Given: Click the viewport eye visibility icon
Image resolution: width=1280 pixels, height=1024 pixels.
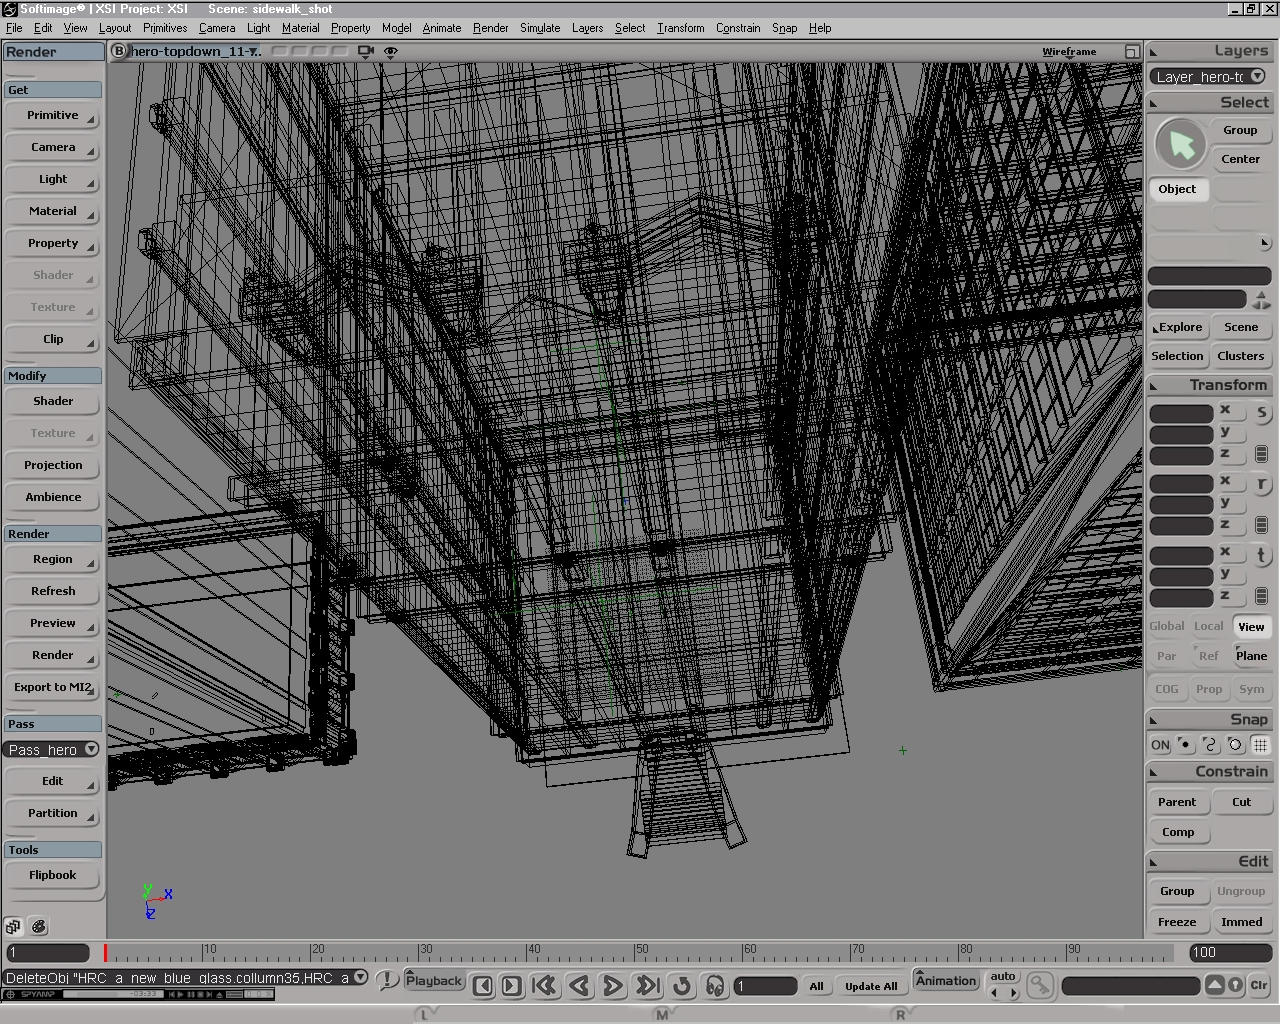Looking at the screenshot, I should (391, 51).
